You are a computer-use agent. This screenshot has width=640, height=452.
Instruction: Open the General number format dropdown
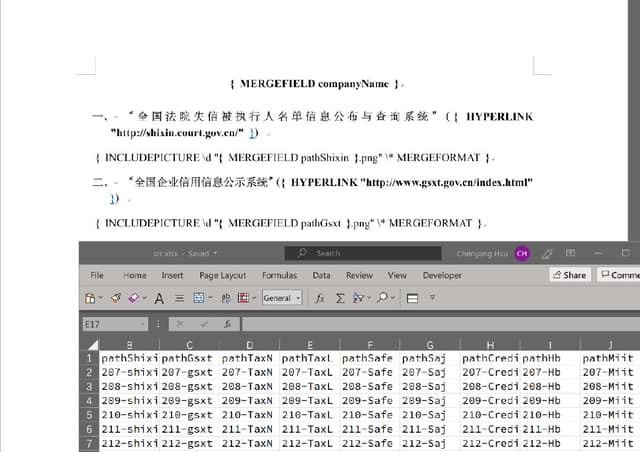pyautogui.click(x=282, y=298)
